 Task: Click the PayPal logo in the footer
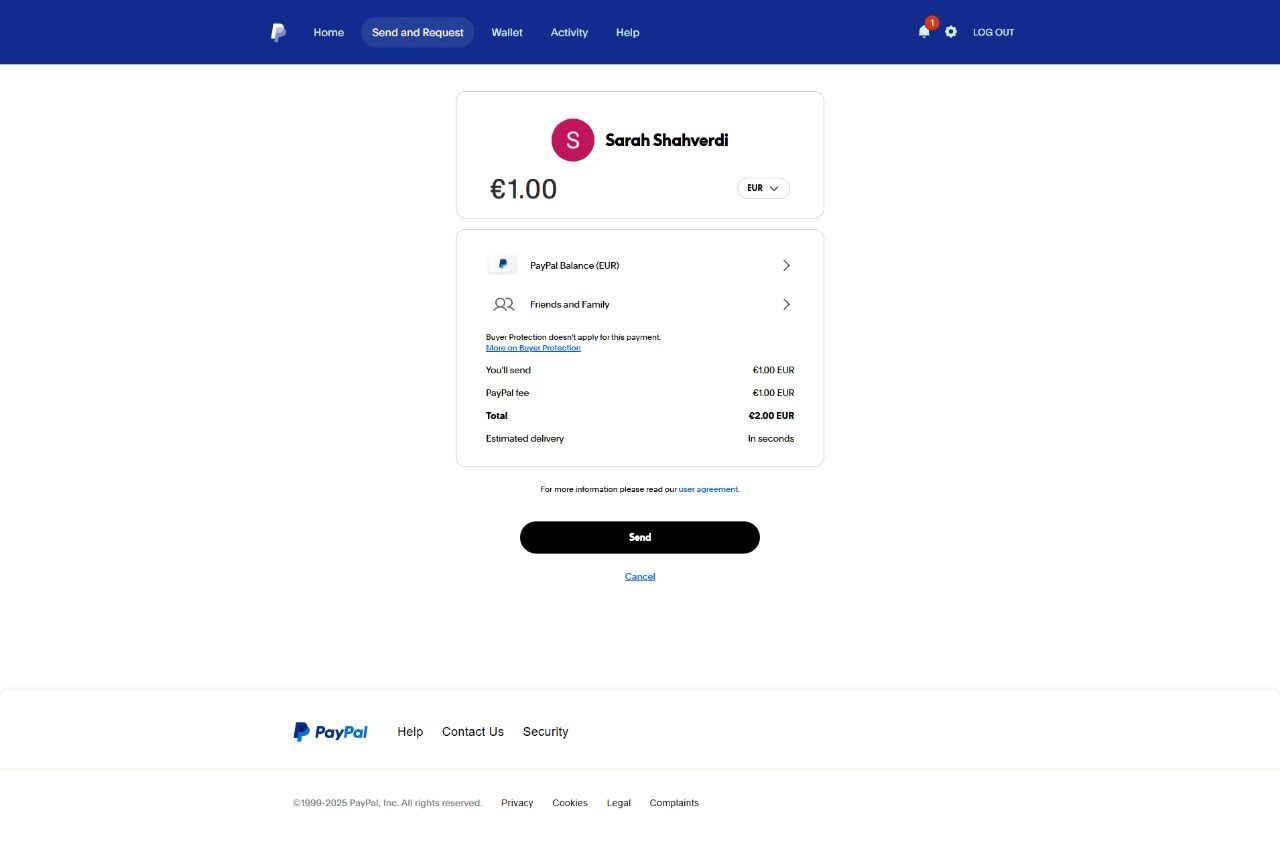pos(330,732)
